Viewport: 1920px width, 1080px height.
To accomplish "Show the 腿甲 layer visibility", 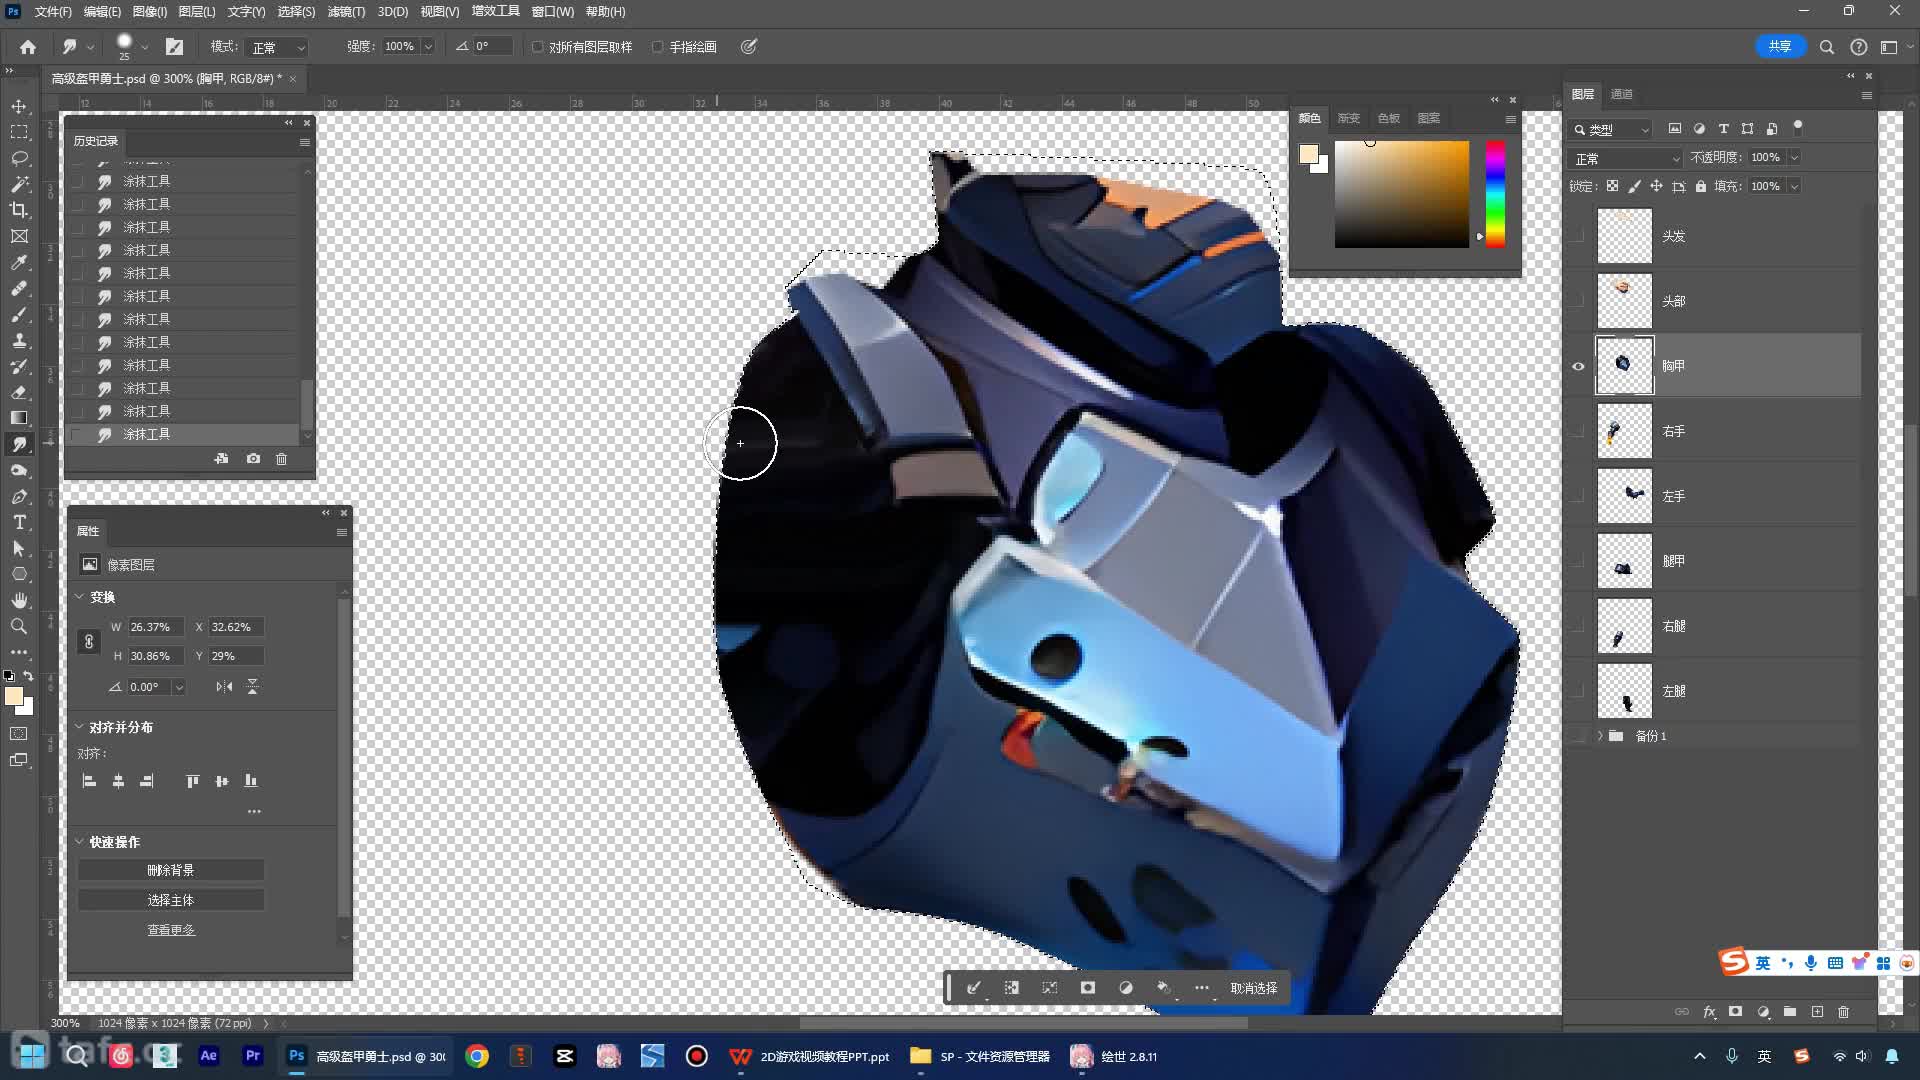I will tap(1578, 561).
